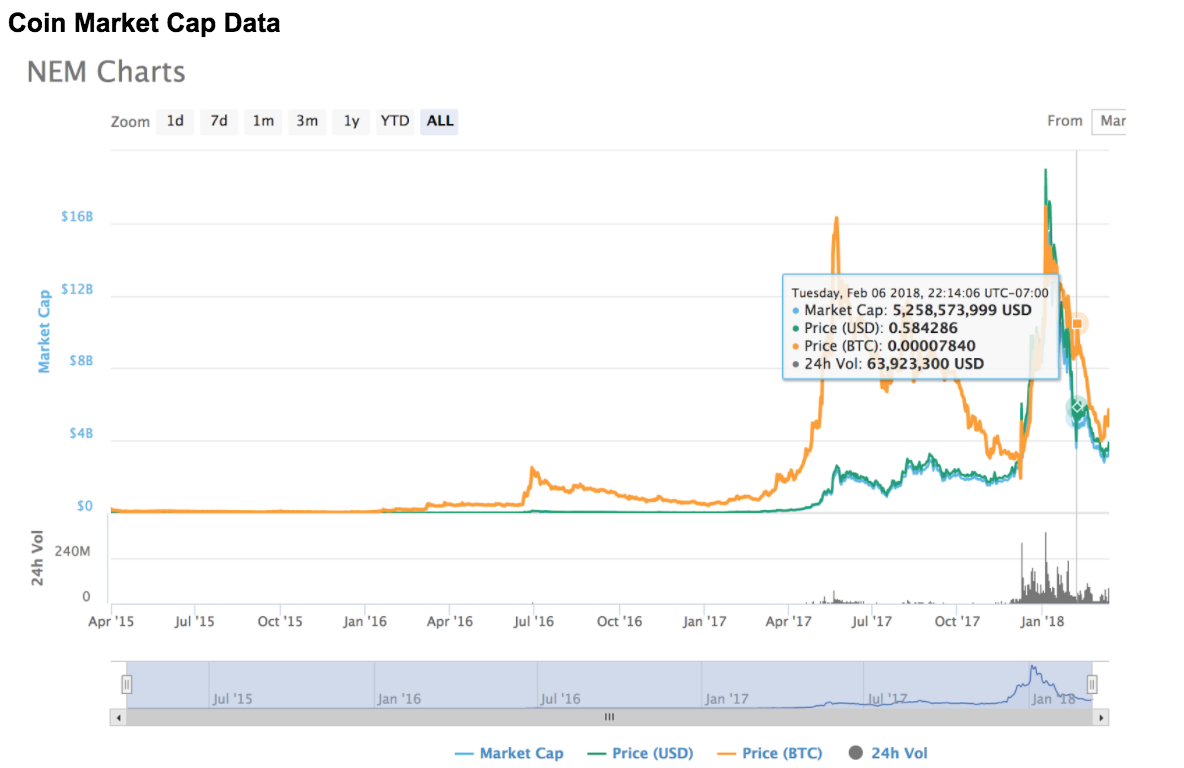This screenshot has width=1184, height=768.
Task: Set chart zoom to 1y
Action: [x=351, y=122]
